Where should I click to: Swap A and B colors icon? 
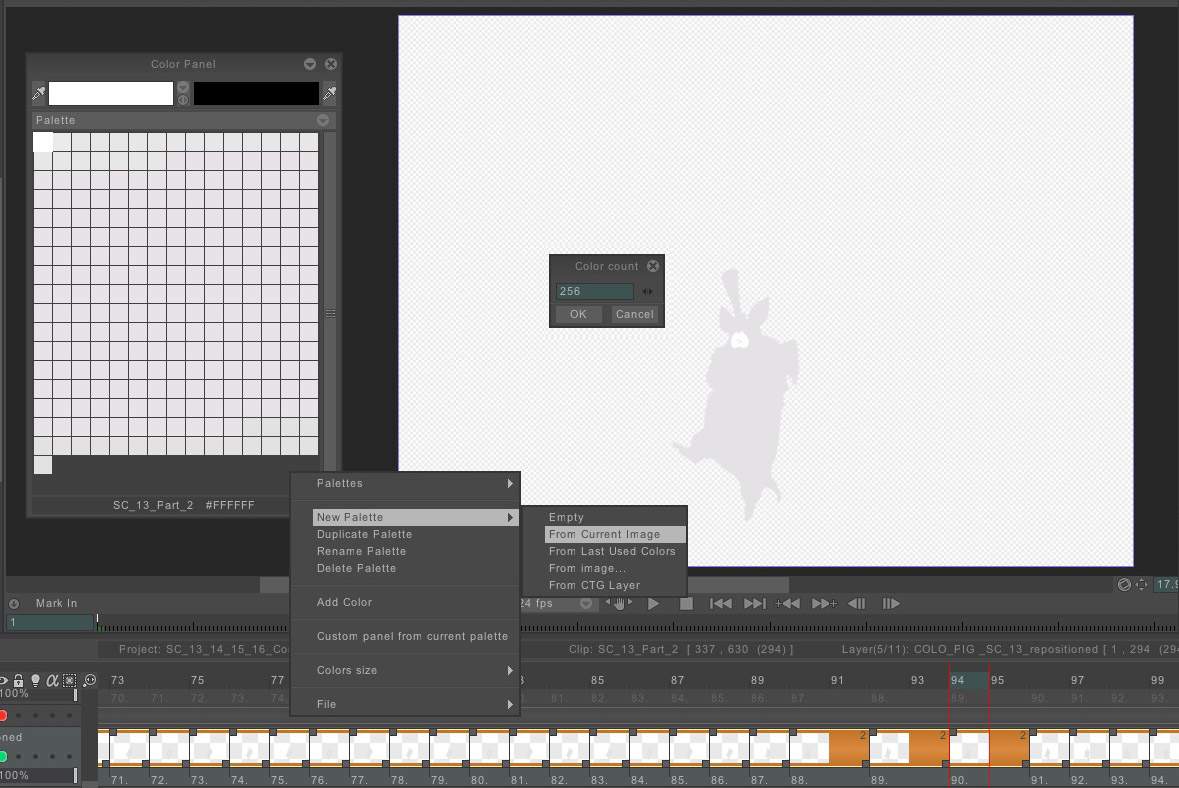click(x=183, y=100)
